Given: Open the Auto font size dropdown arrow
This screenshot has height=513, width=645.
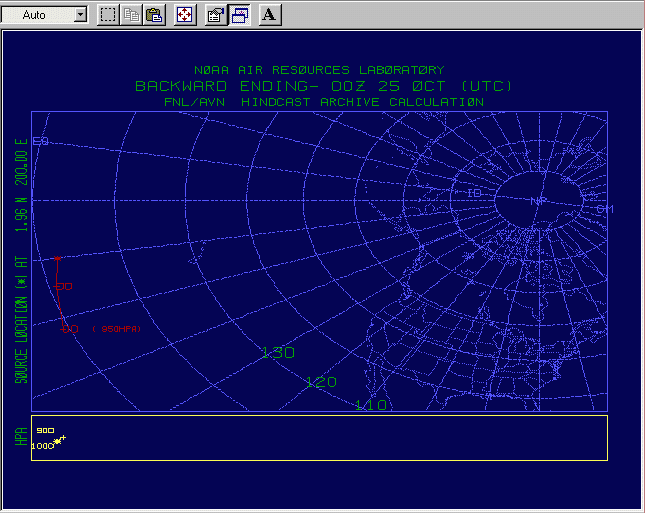Looking at the screenshot, I should point(80,15).
